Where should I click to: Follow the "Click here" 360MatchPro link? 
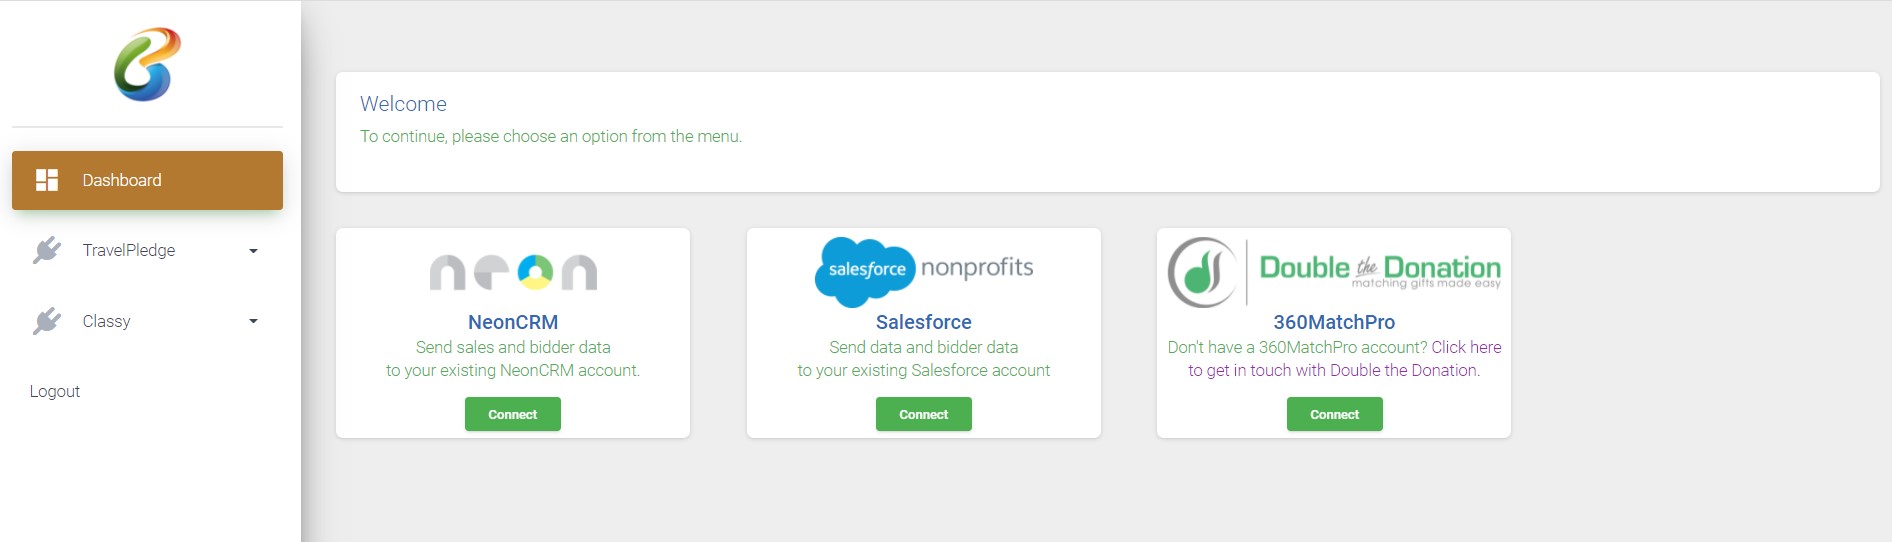click(x=1466, y=347)
